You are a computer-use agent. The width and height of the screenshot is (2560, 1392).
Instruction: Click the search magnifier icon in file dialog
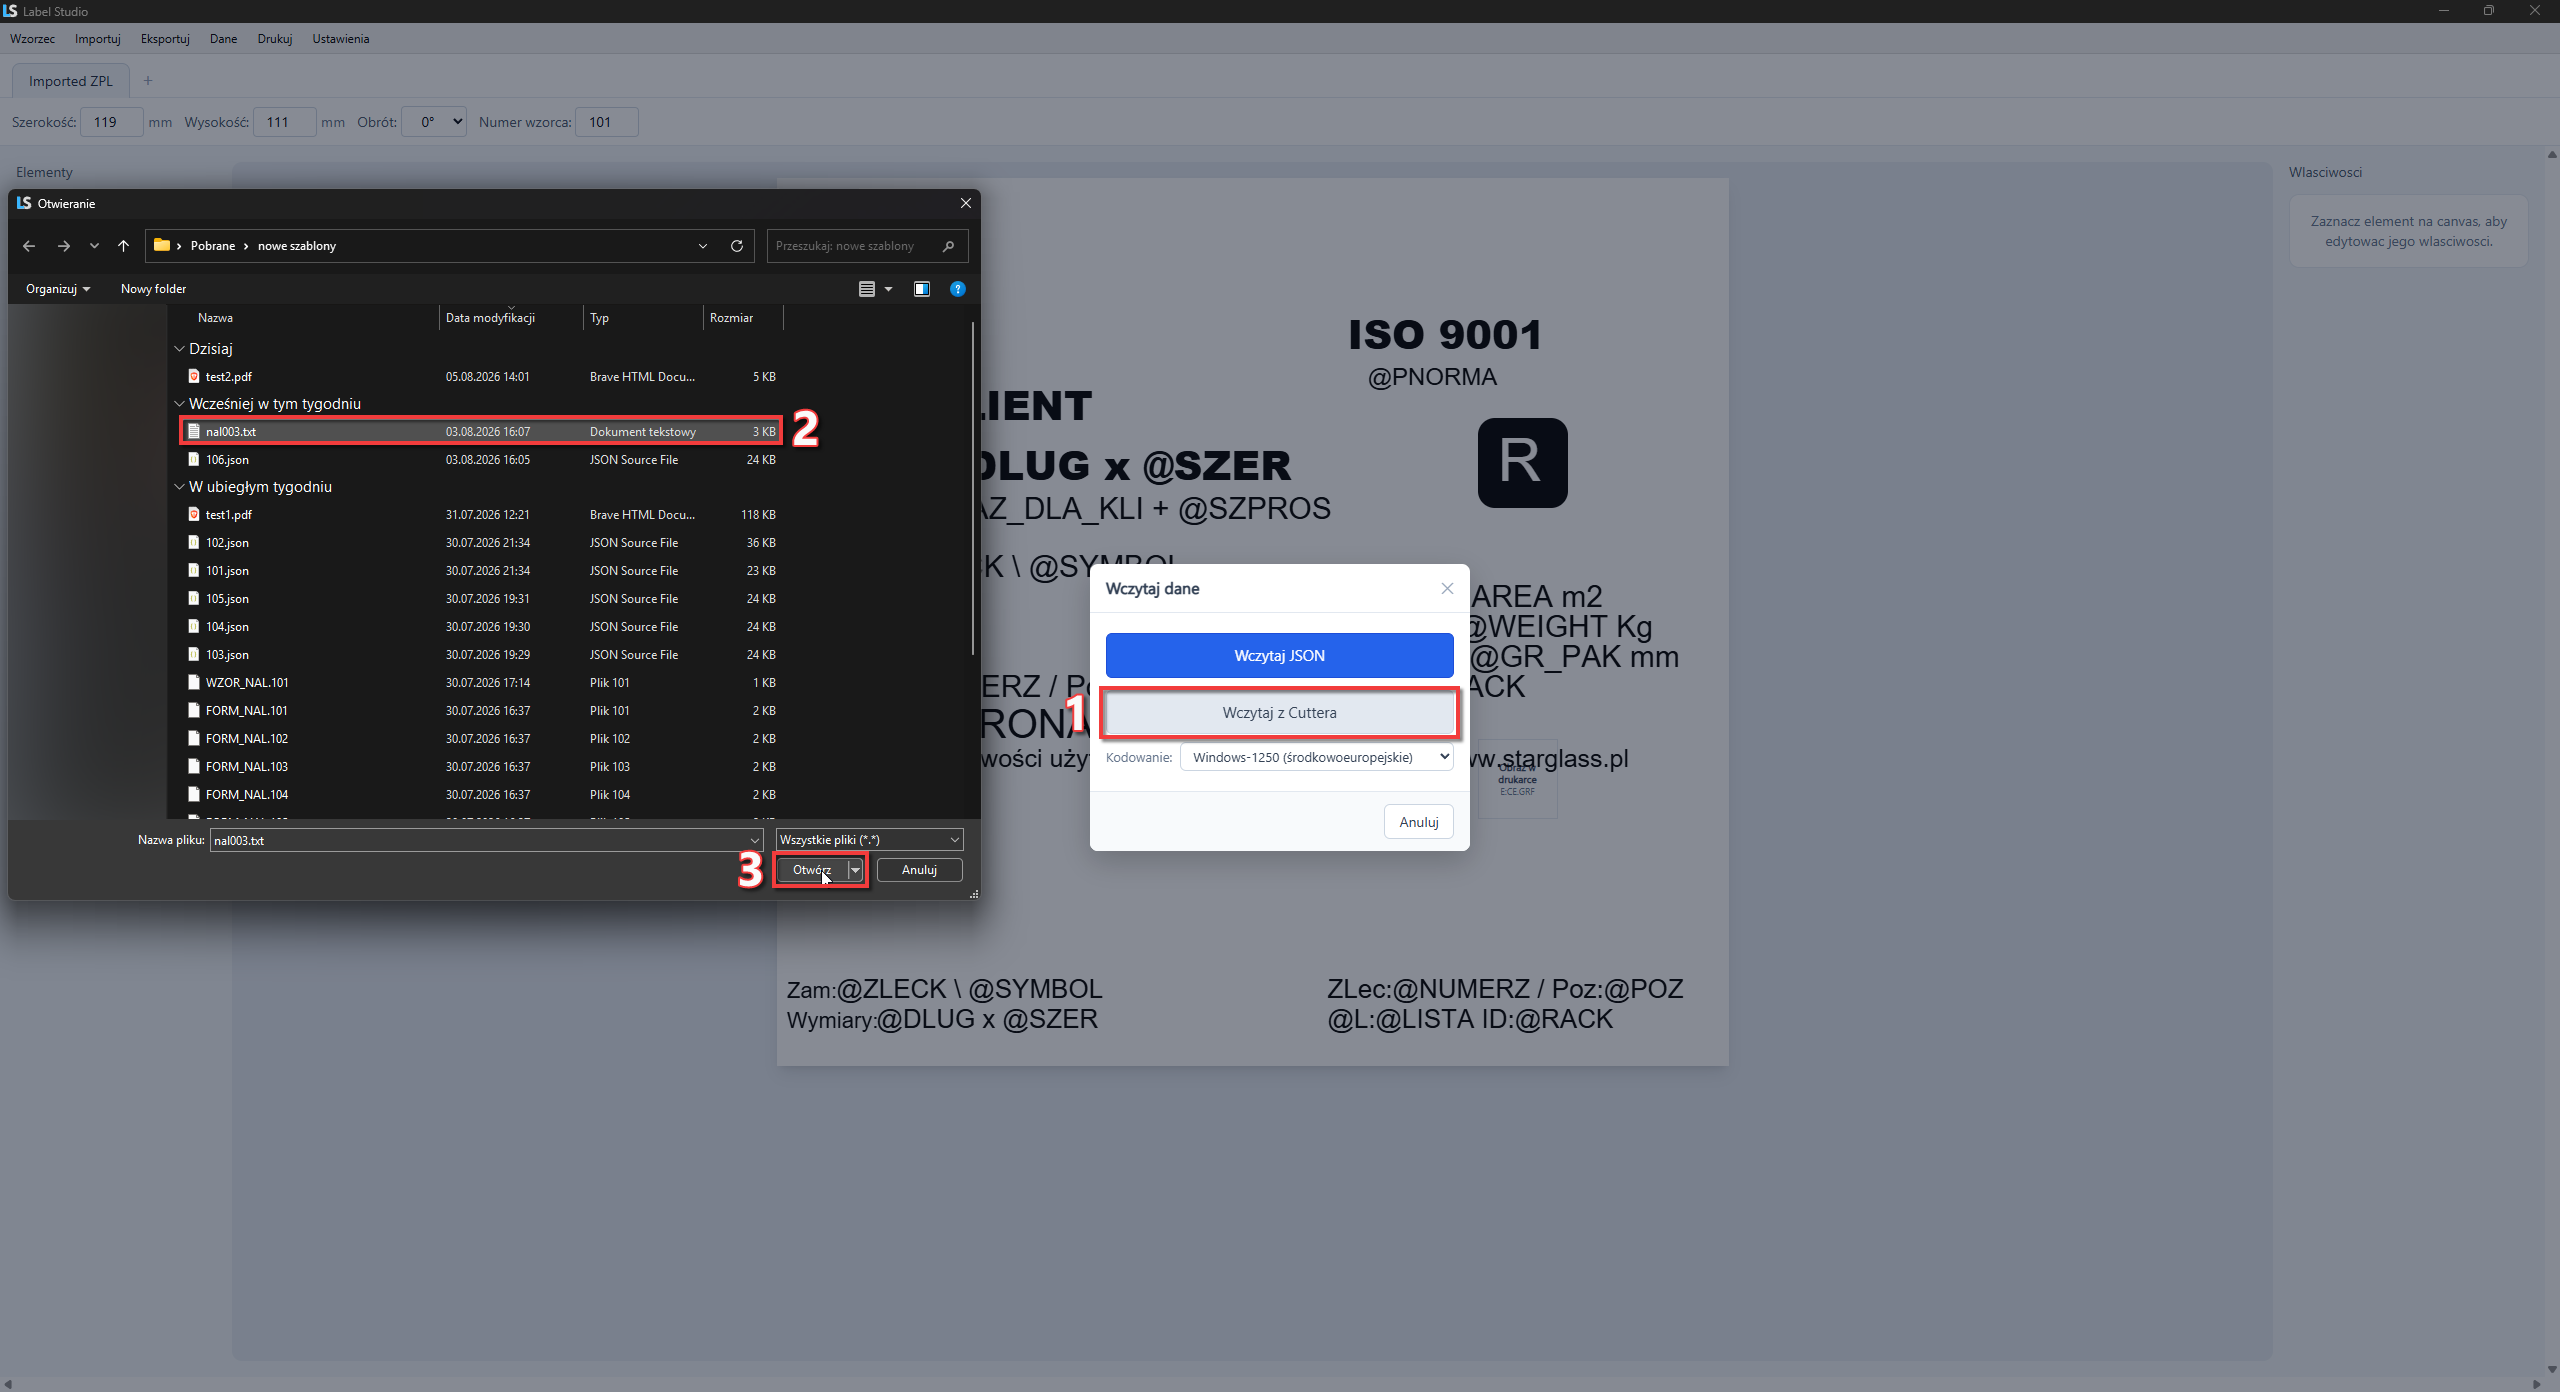tap(949, 246)
